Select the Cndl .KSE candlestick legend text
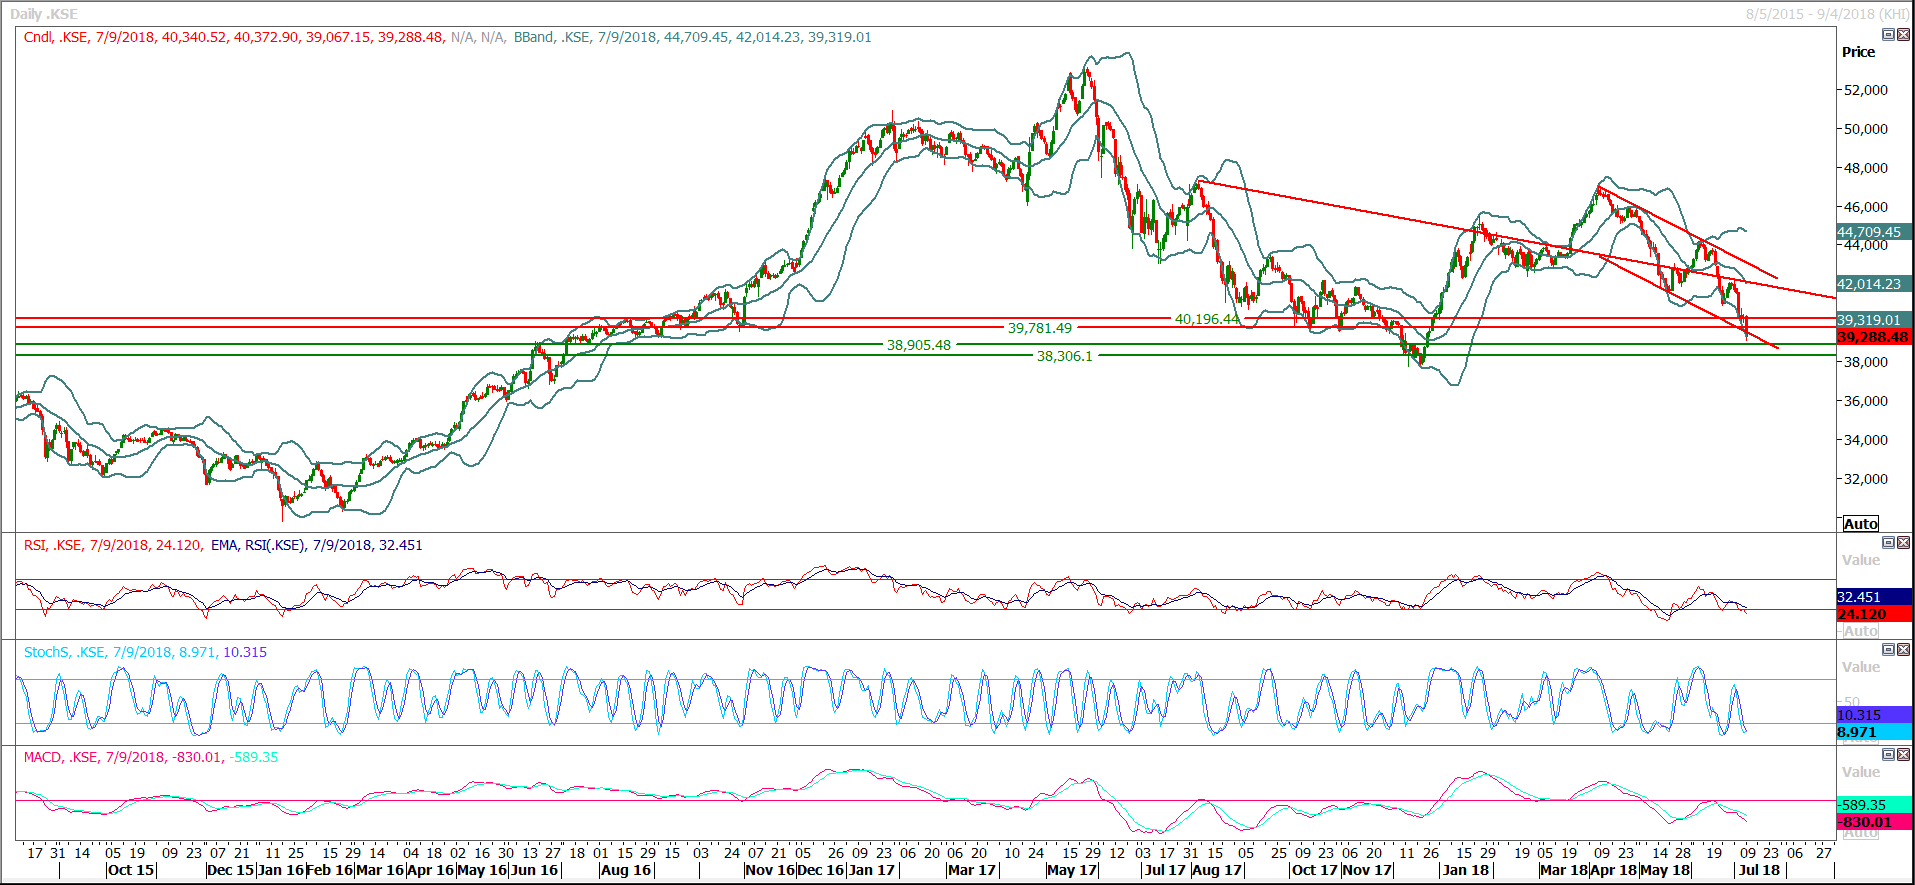The width and height of the screenshot is (1915, 885). pos(234,37)
